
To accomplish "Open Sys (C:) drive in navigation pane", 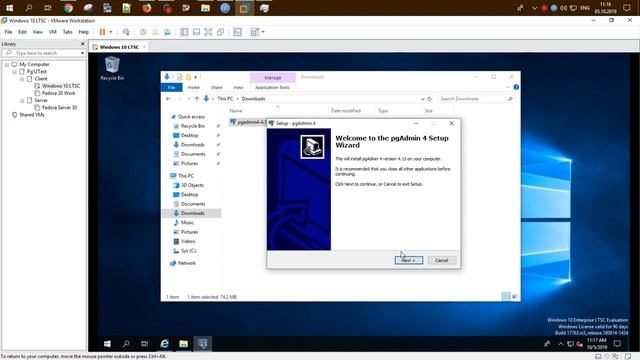I will coord(189,251).
